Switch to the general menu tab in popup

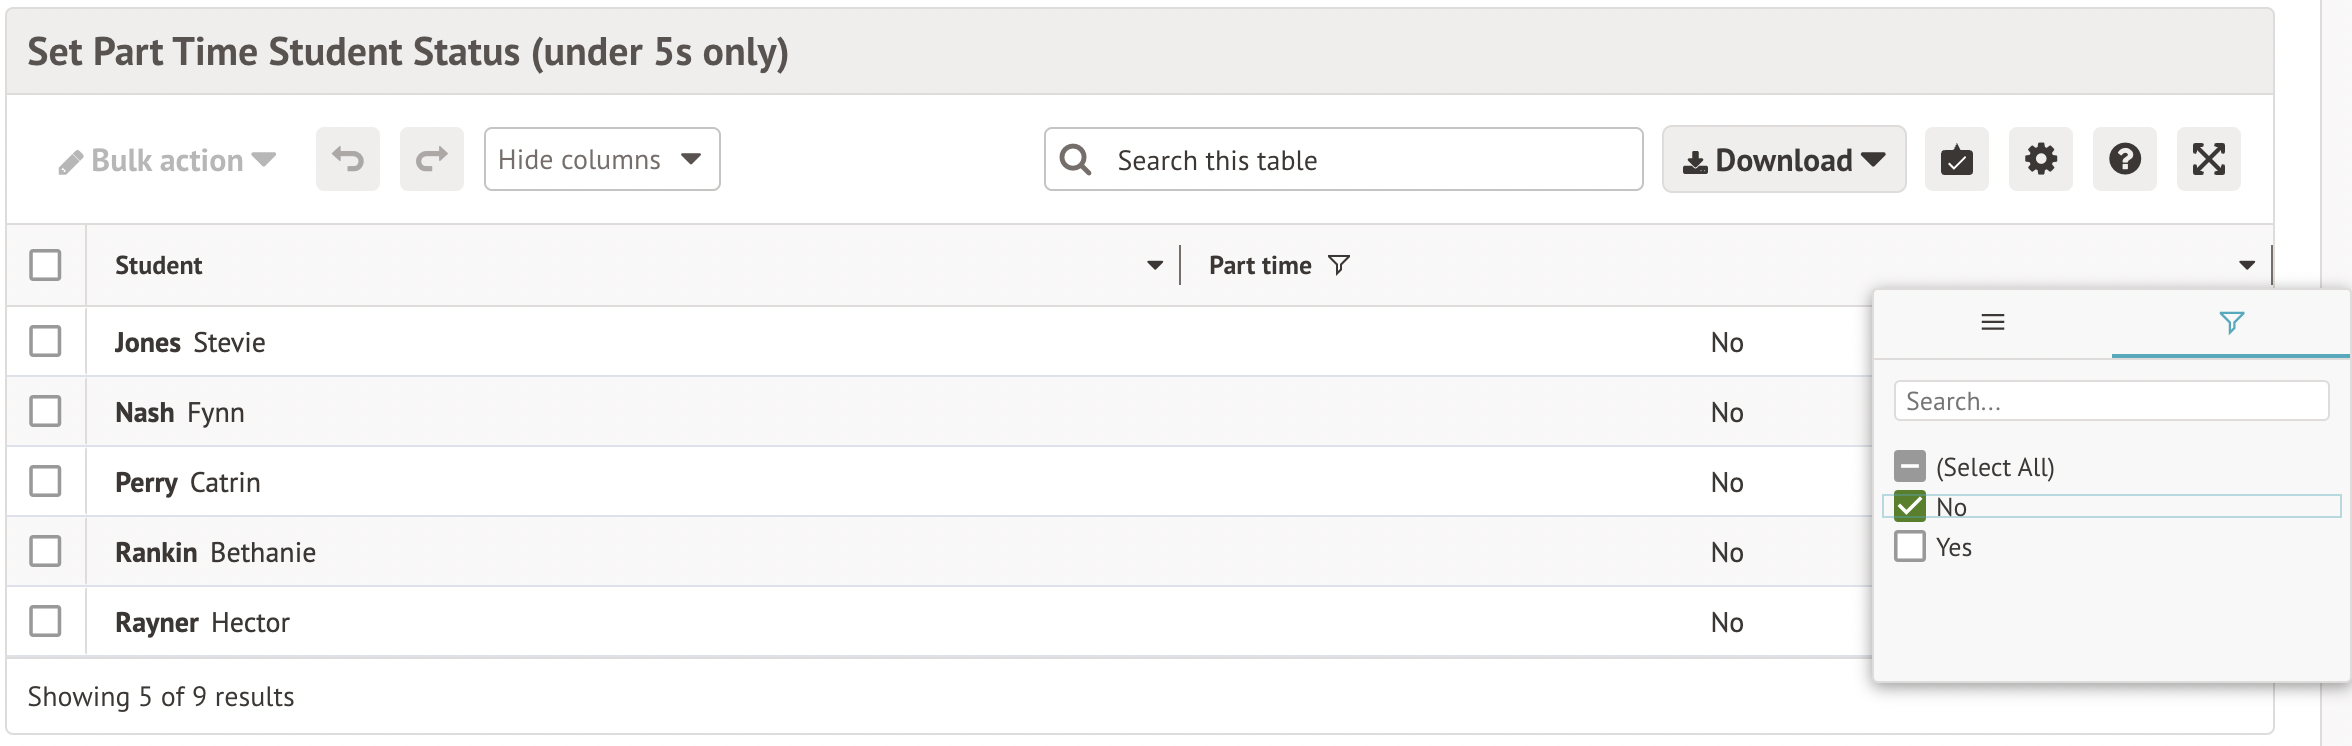[1992, 323]
